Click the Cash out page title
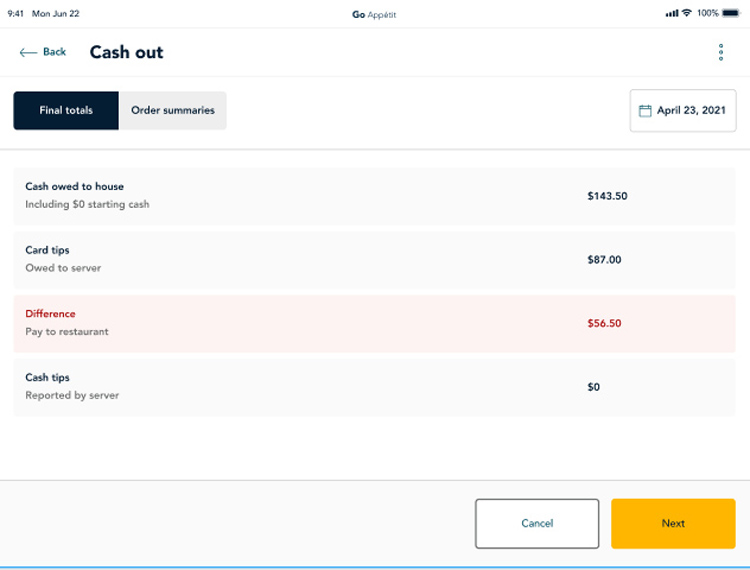 (126, 53)
